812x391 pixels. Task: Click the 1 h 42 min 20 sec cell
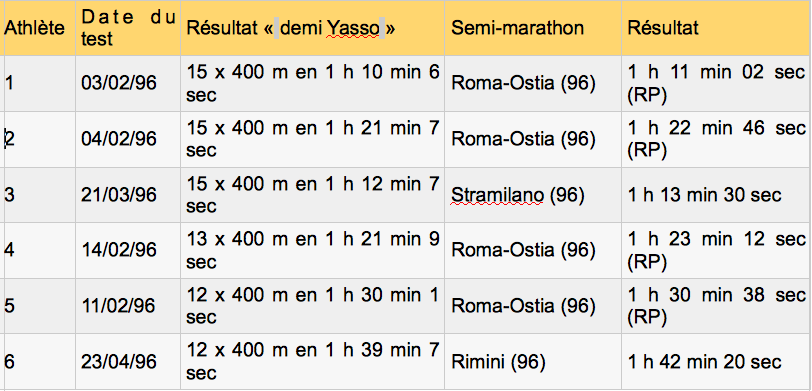point(716,361)
